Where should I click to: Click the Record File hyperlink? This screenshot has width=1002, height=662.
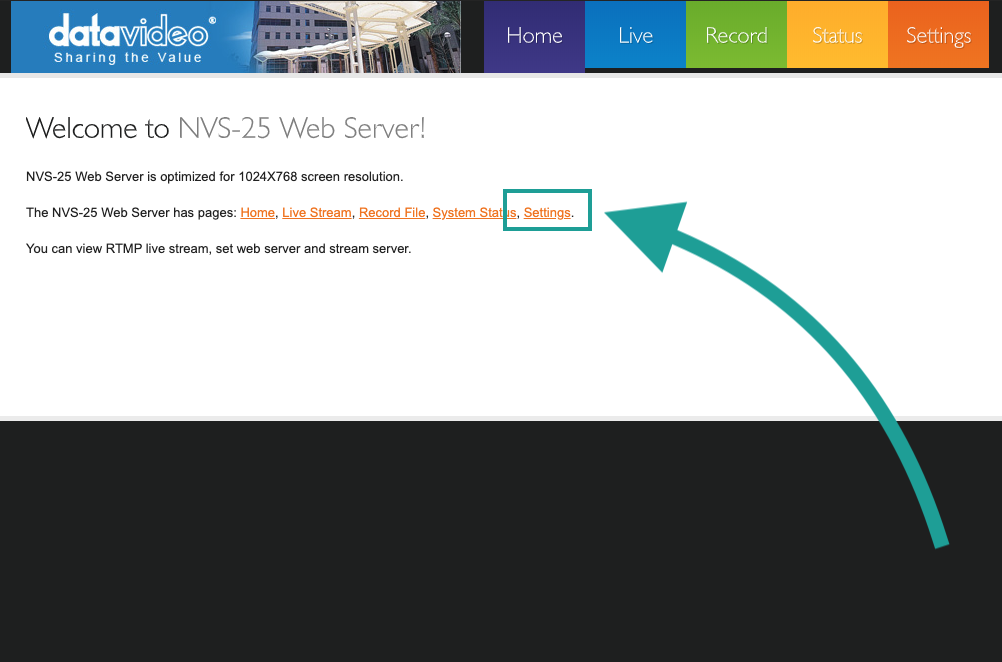(392, 213)
